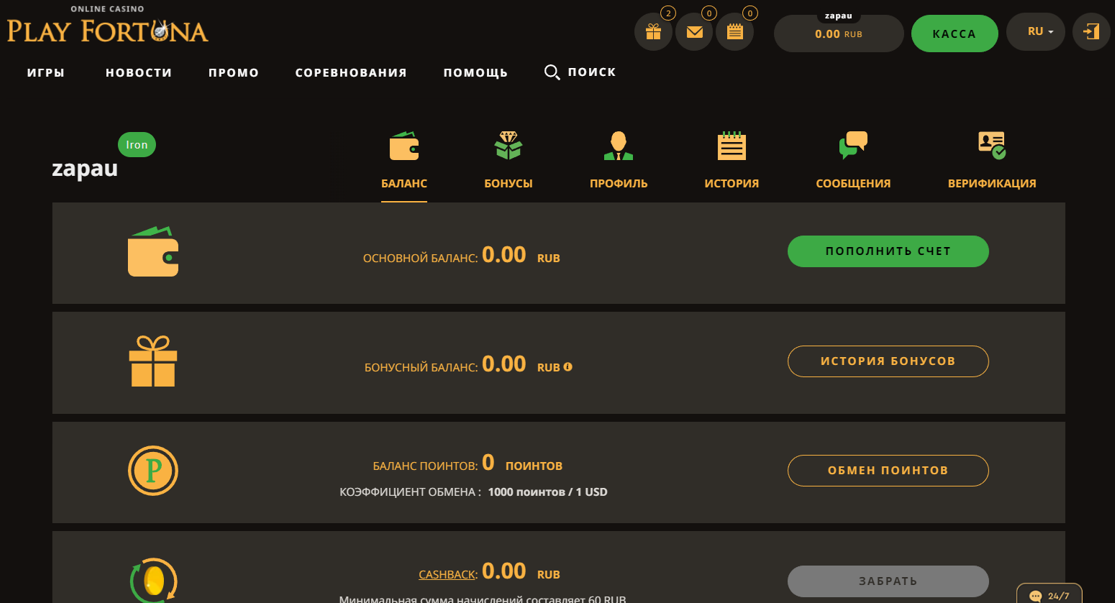Image resolution: width=1115 pixels, height=603 pixels.
Task: Open the RU language dropdown
Action: pos(1035,32)
